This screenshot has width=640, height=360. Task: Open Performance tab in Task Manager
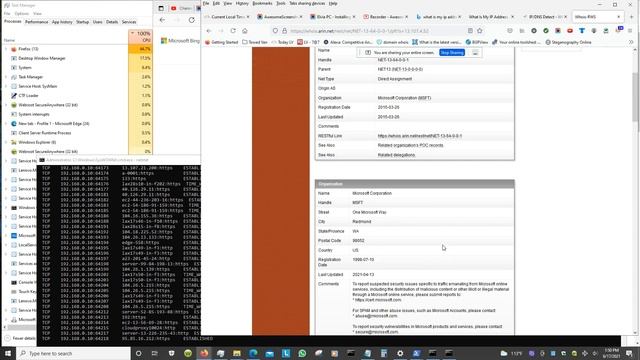36,22
